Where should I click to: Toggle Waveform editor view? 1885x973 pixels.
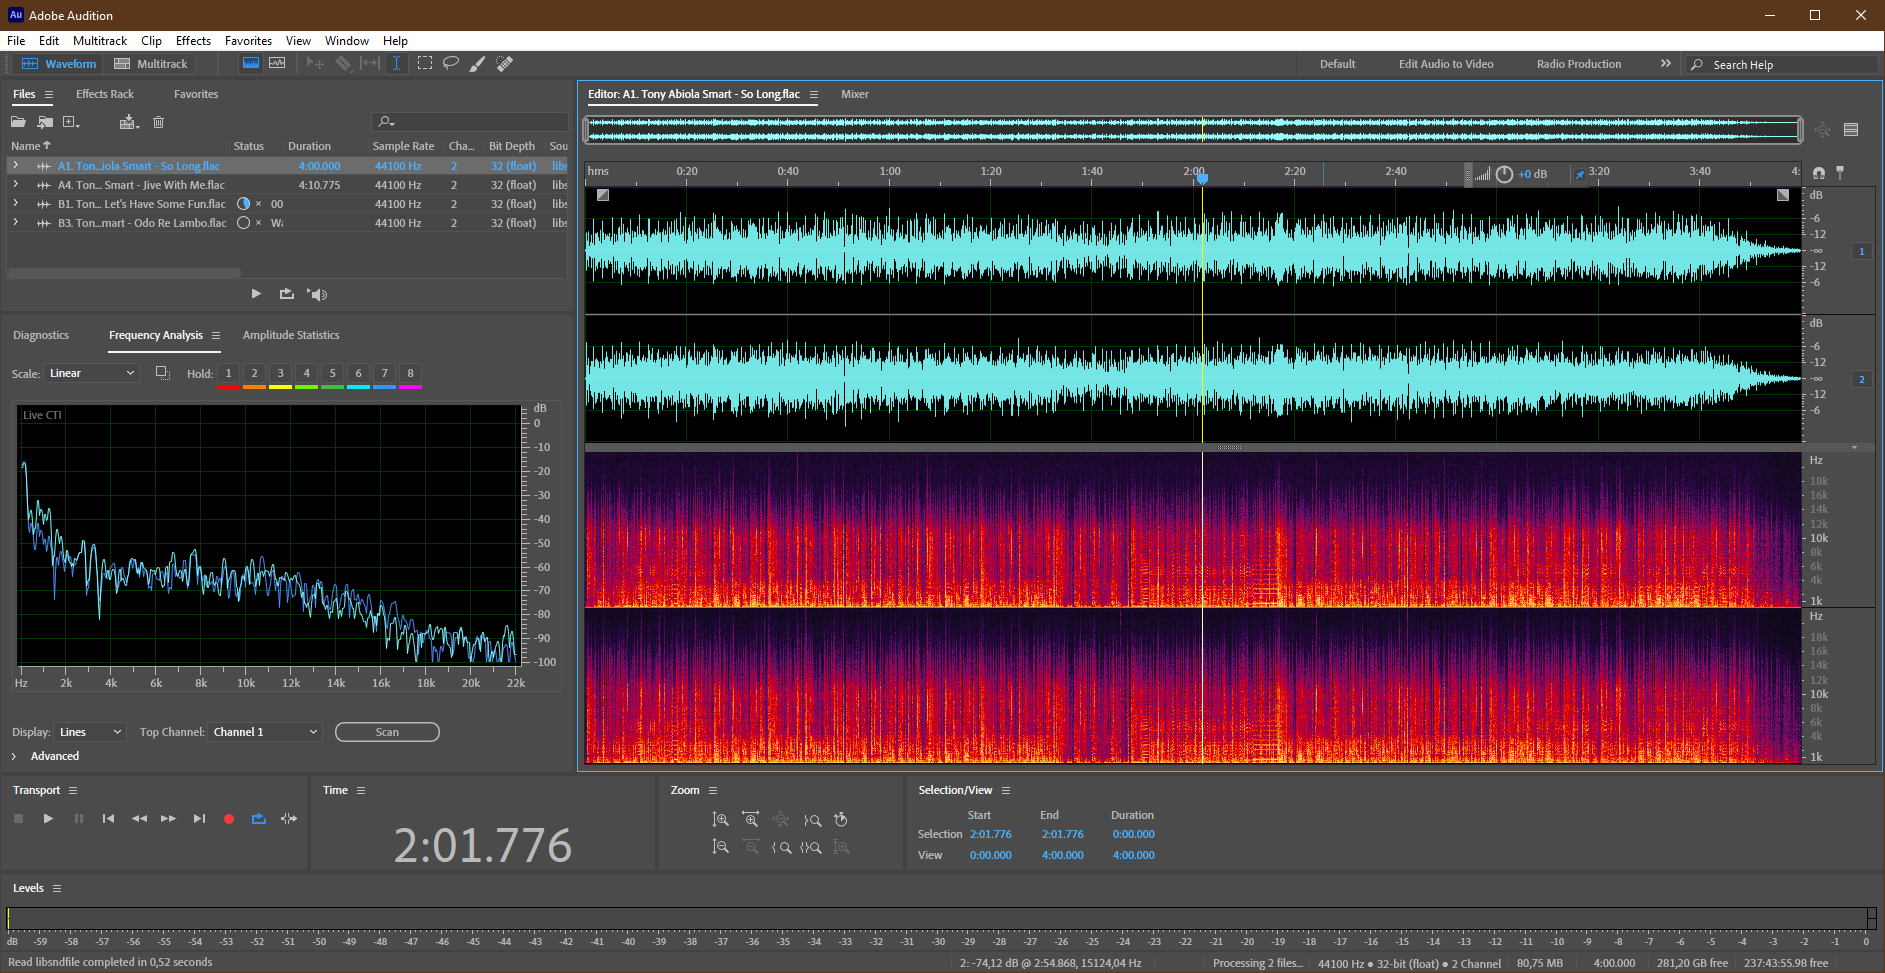click(59, 63)
